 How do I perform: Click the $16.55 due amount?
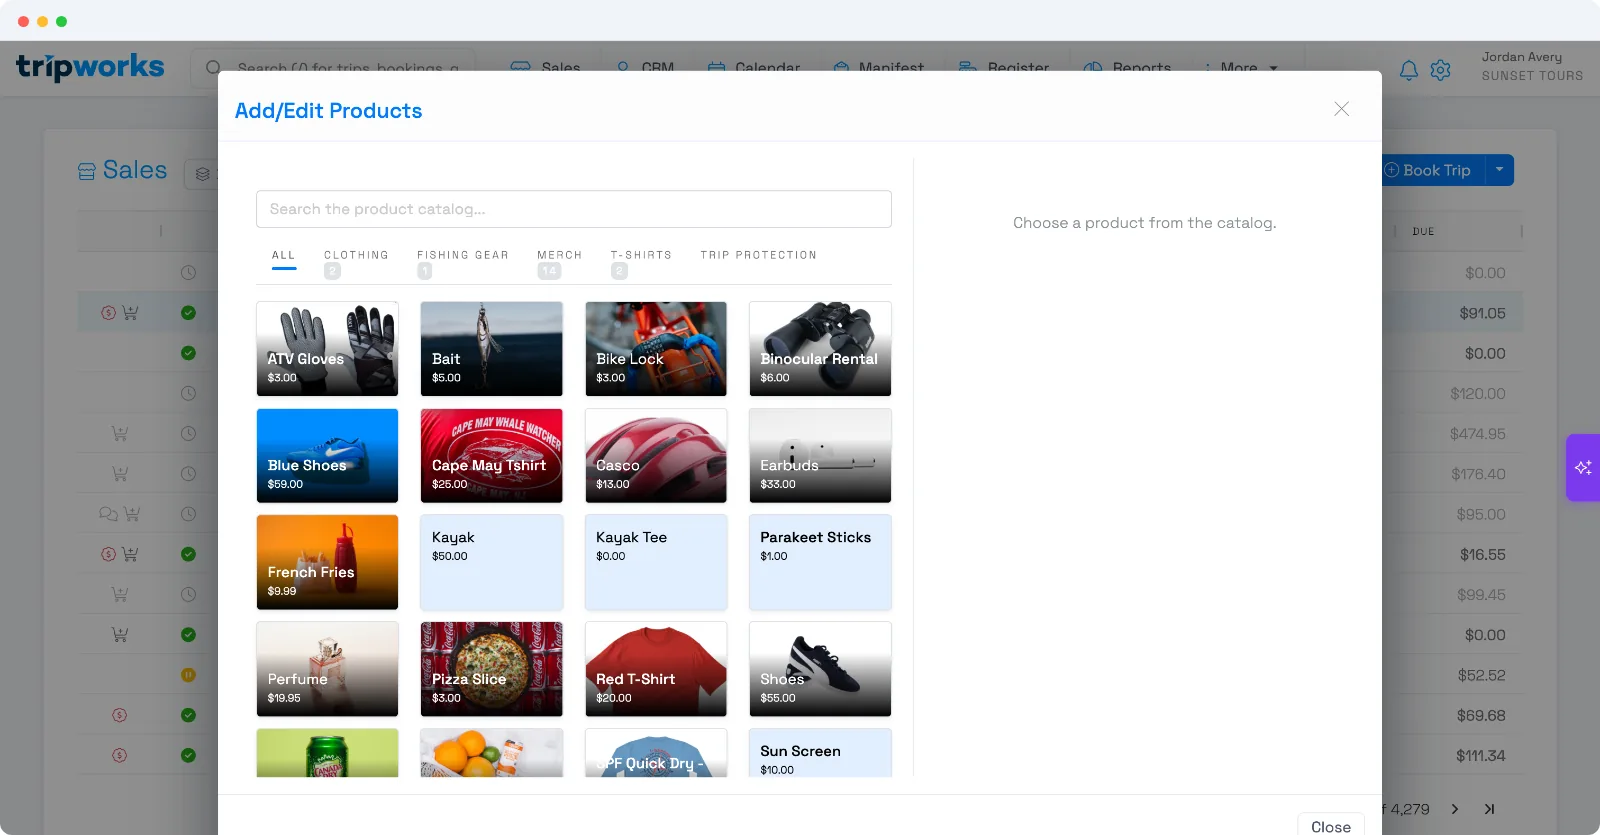(x=1482, y=554)
